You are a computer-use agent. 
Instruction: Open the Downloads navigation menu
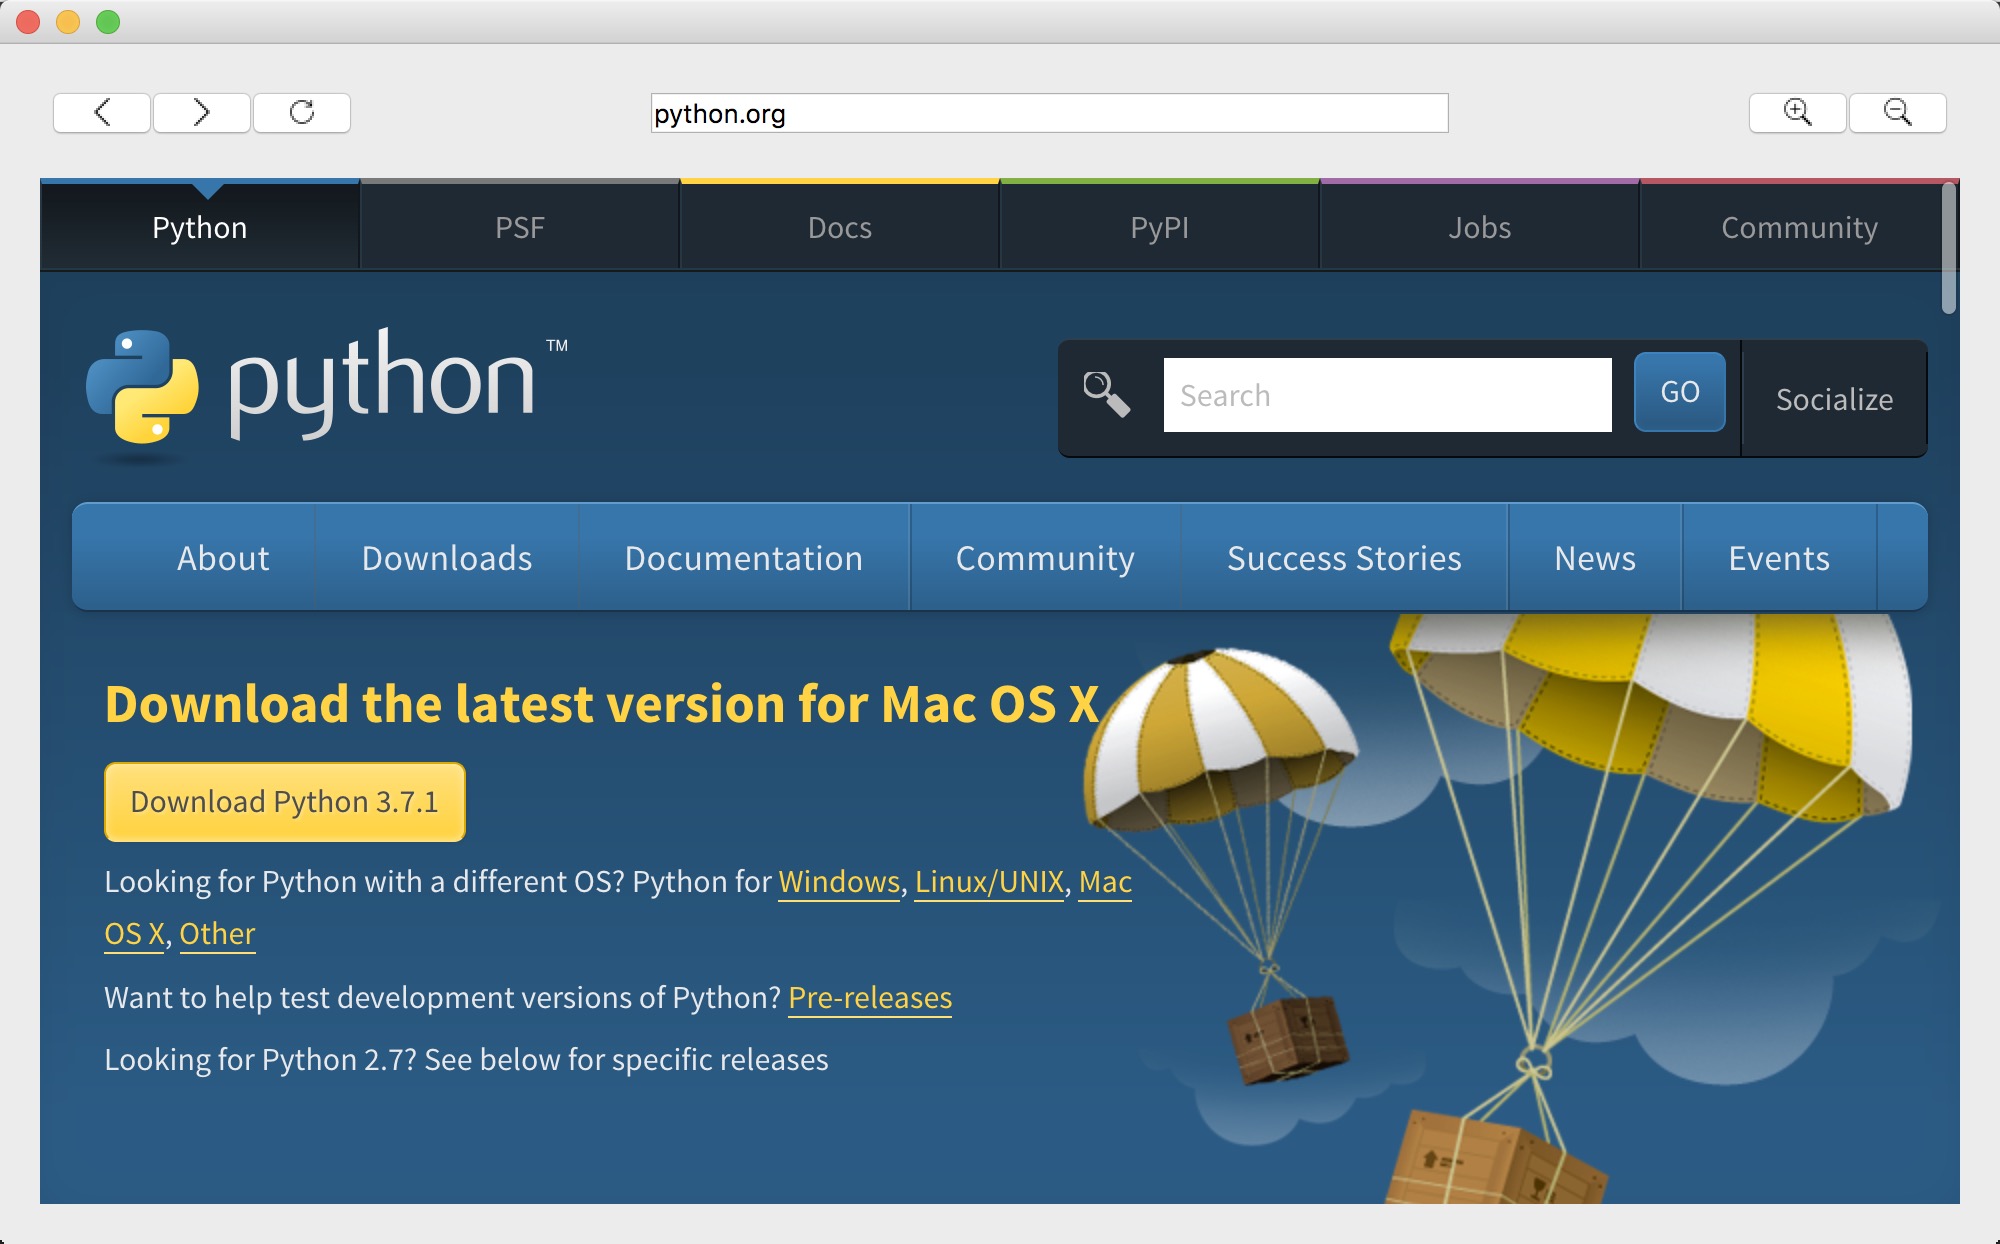(x=447, y=558)
